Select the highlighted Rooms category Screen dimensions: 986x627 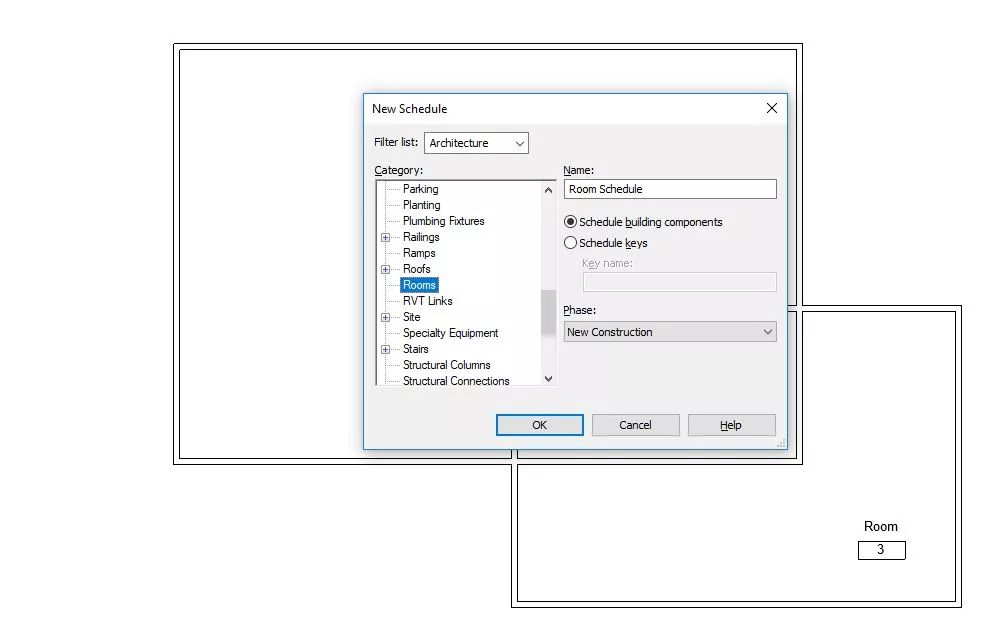pyautogui.click(x=419, y=285)
